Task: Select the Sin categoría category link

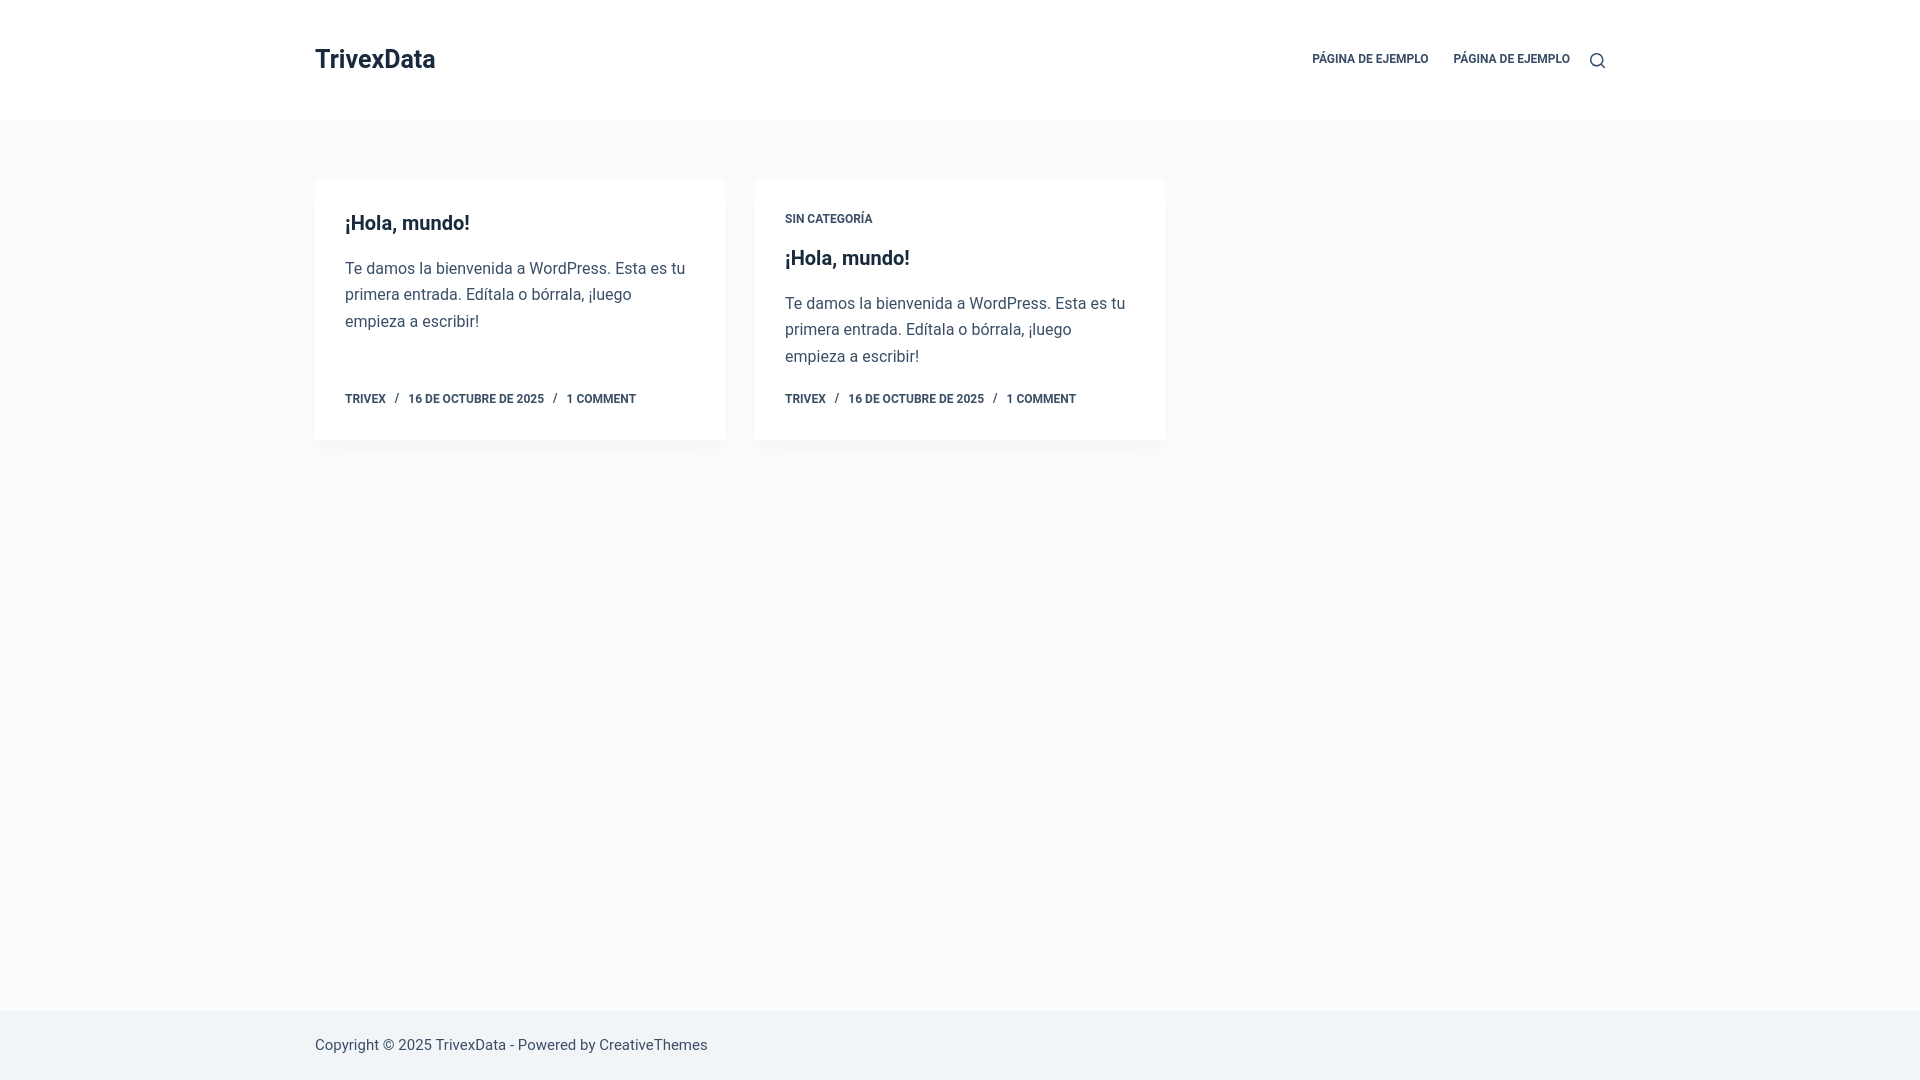Action: tap(828, 219)
